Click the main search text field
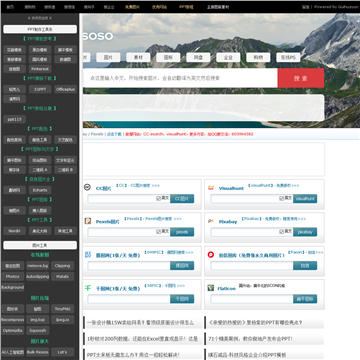 click(180, 78)
